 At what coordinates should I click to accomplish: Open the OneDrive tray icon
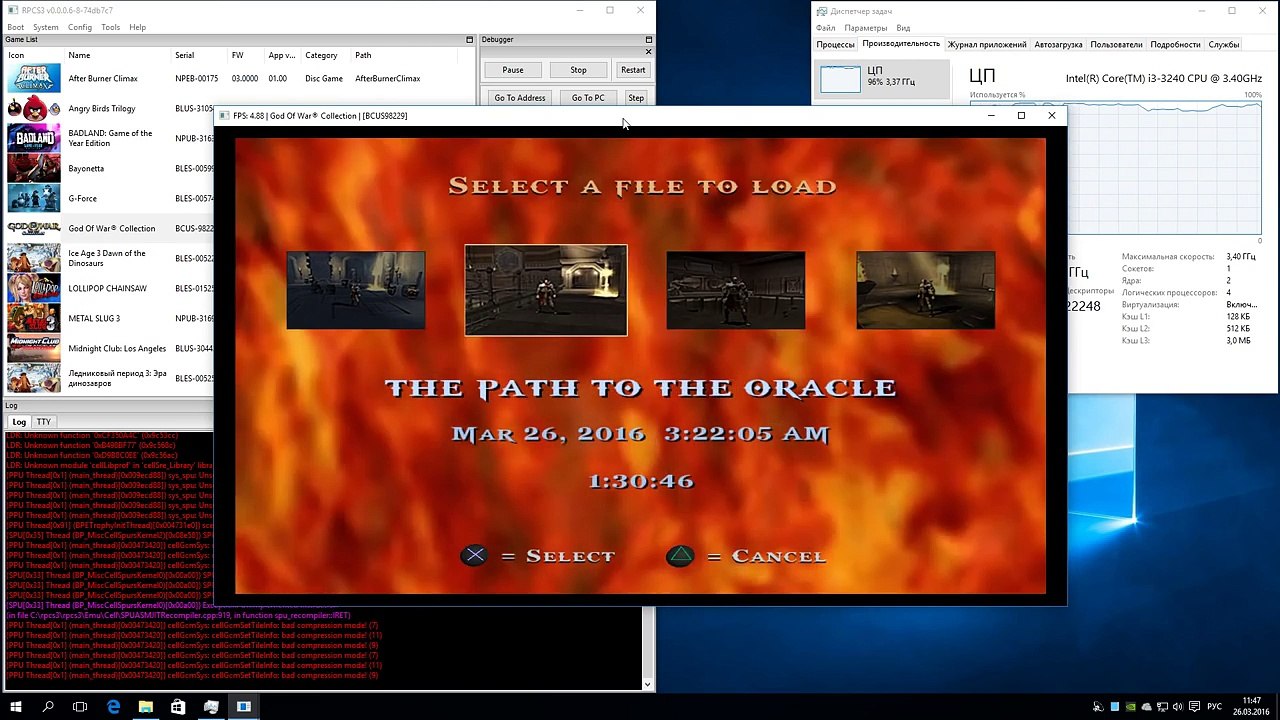(x=1147, y=707)
